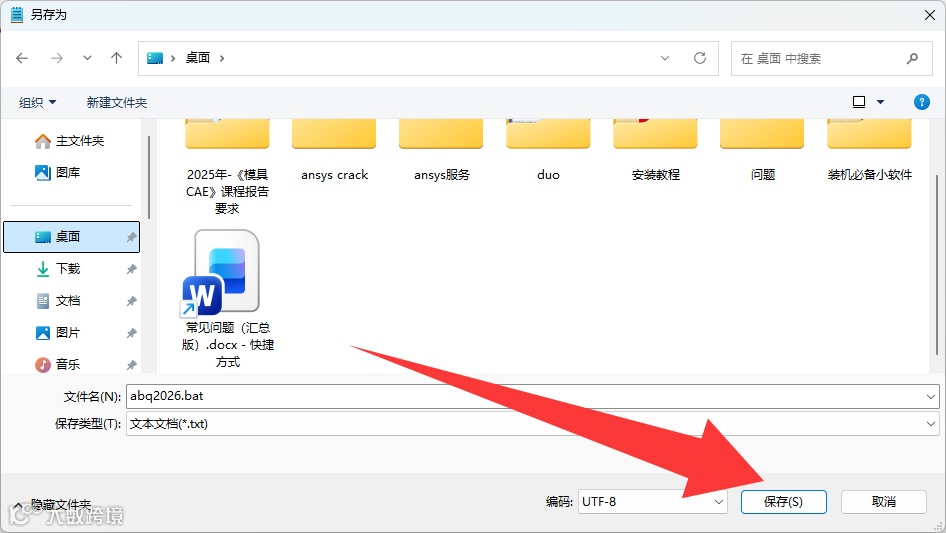Viewport: 946px width, 533px height.
Task: Go forward with the right arrow
Action: tap(57, 58)
